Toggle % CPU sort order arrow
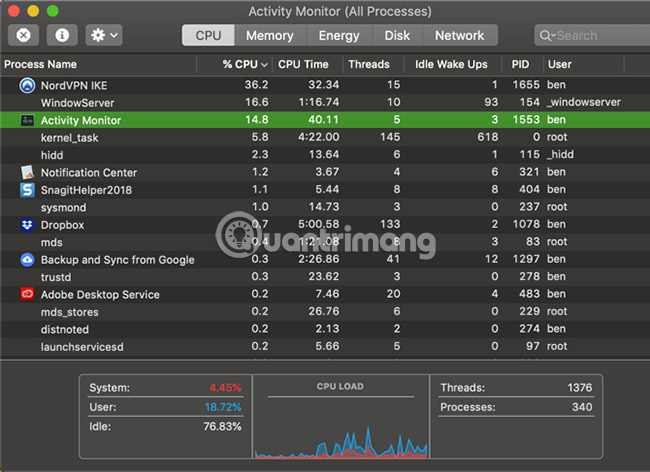Image resolution: width=650 pixels, height=472 pixels. (x=264, y=65)
